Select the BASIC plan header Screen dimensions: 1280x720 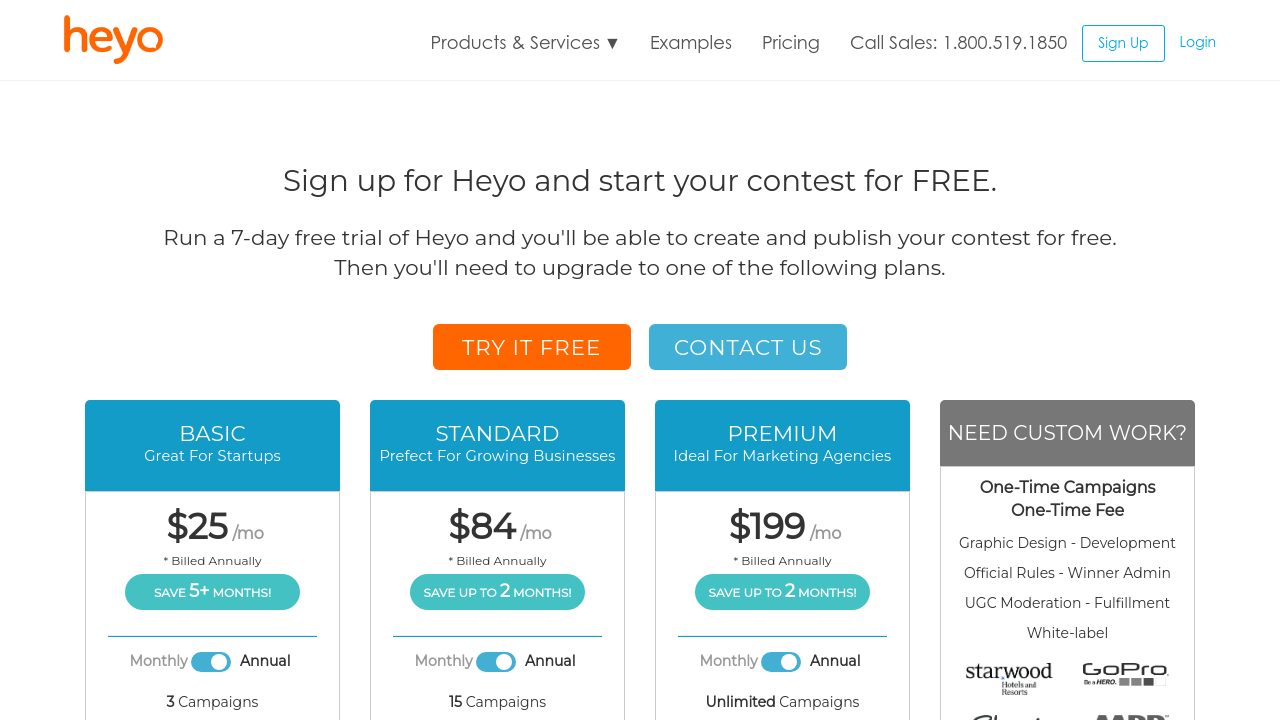(212, 445)
